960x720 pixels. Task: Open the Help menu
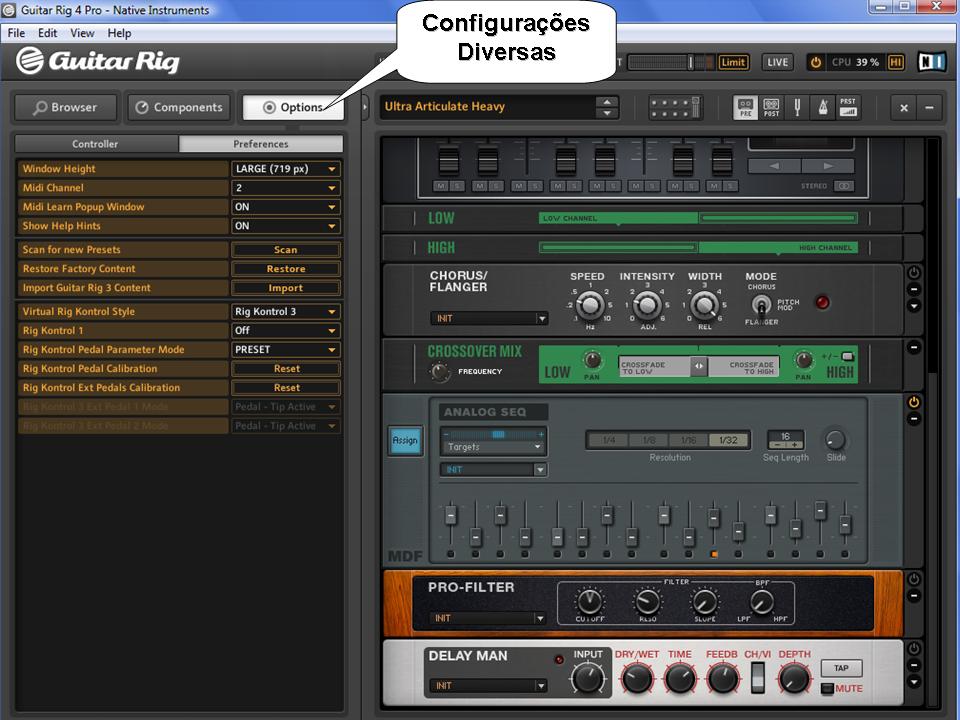[119, 33]
